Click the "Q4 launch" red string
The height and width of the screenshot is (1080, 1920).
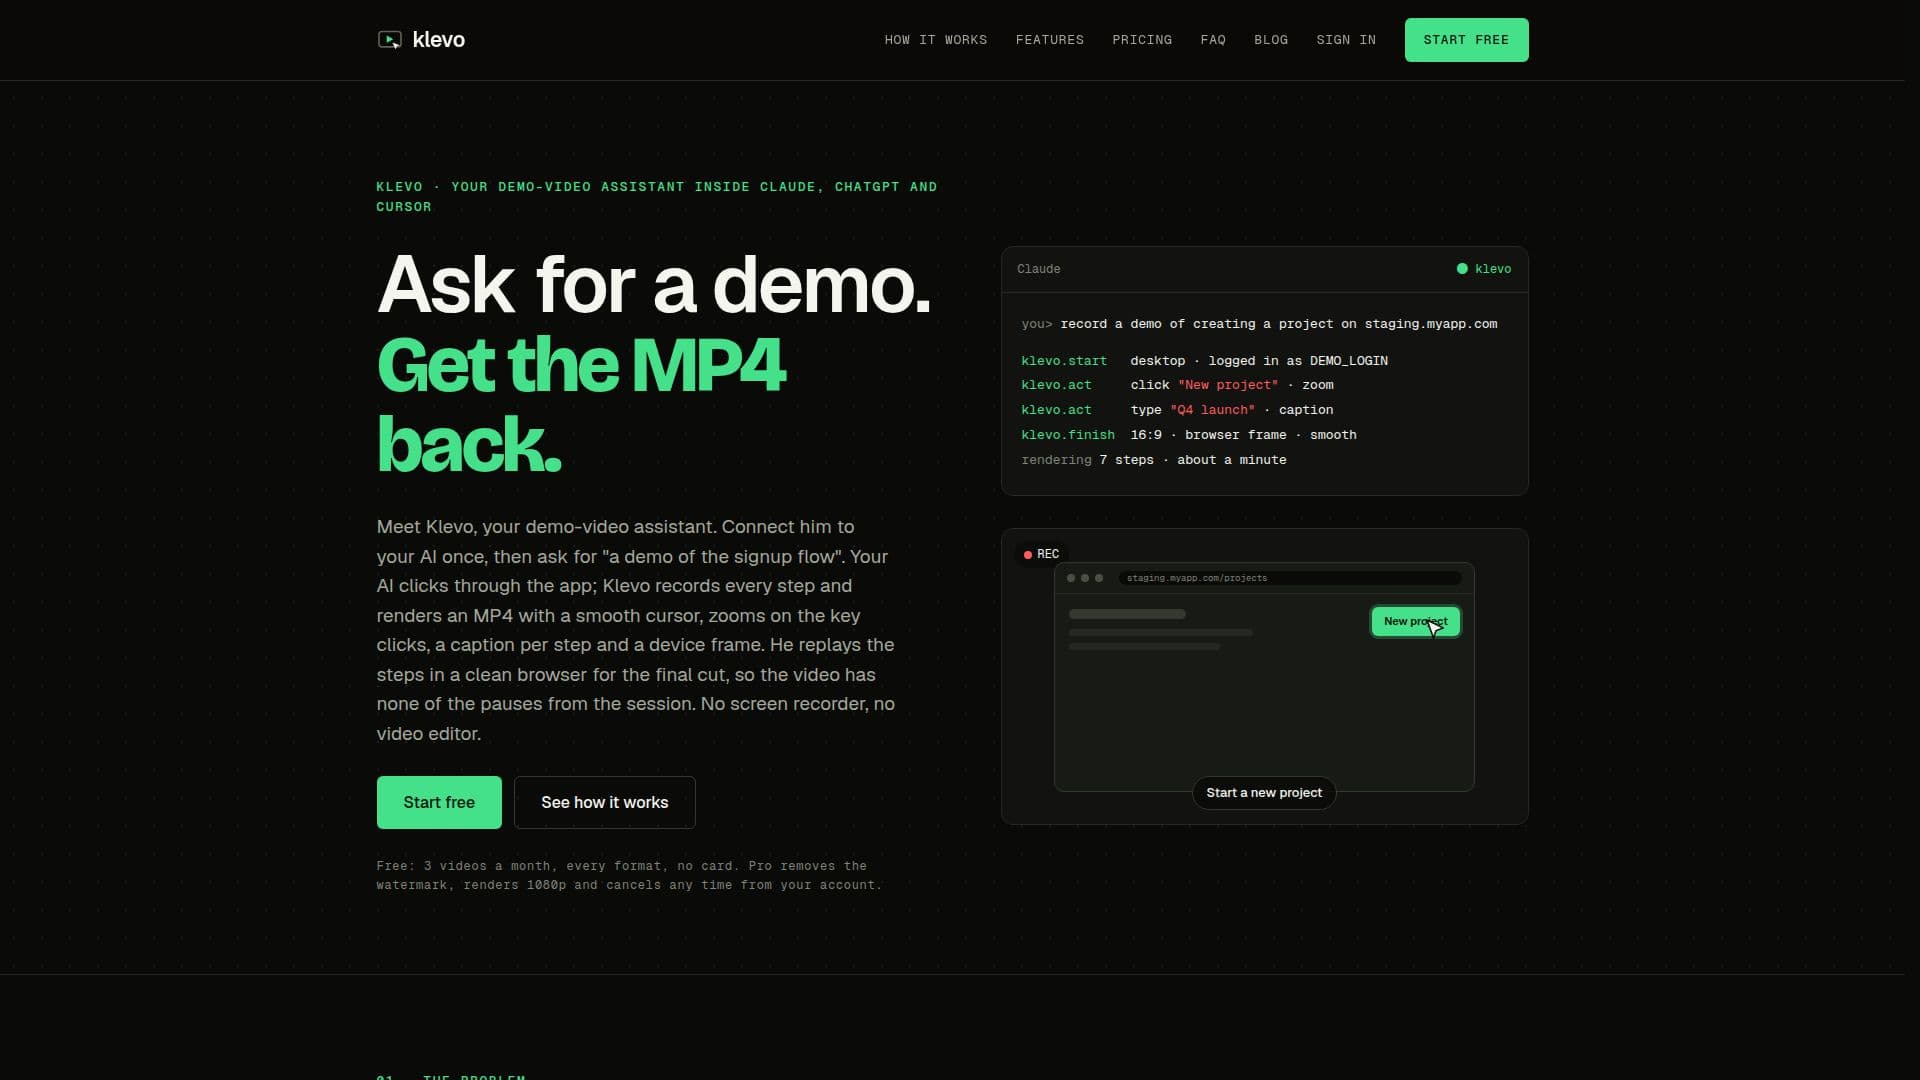point(1212,410)
